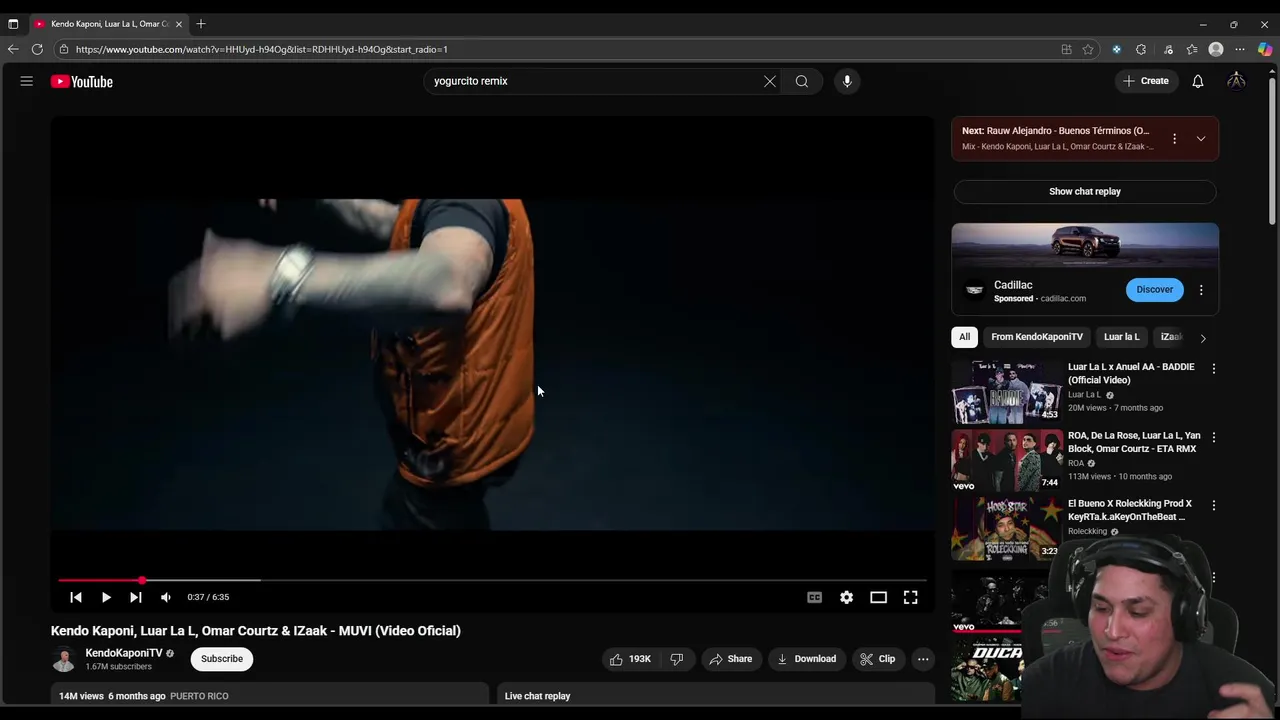Show chat replay
Image resolution: width=1280 pixels, height=720 pixels.
pyautogui.click(x=1085, y=191)
